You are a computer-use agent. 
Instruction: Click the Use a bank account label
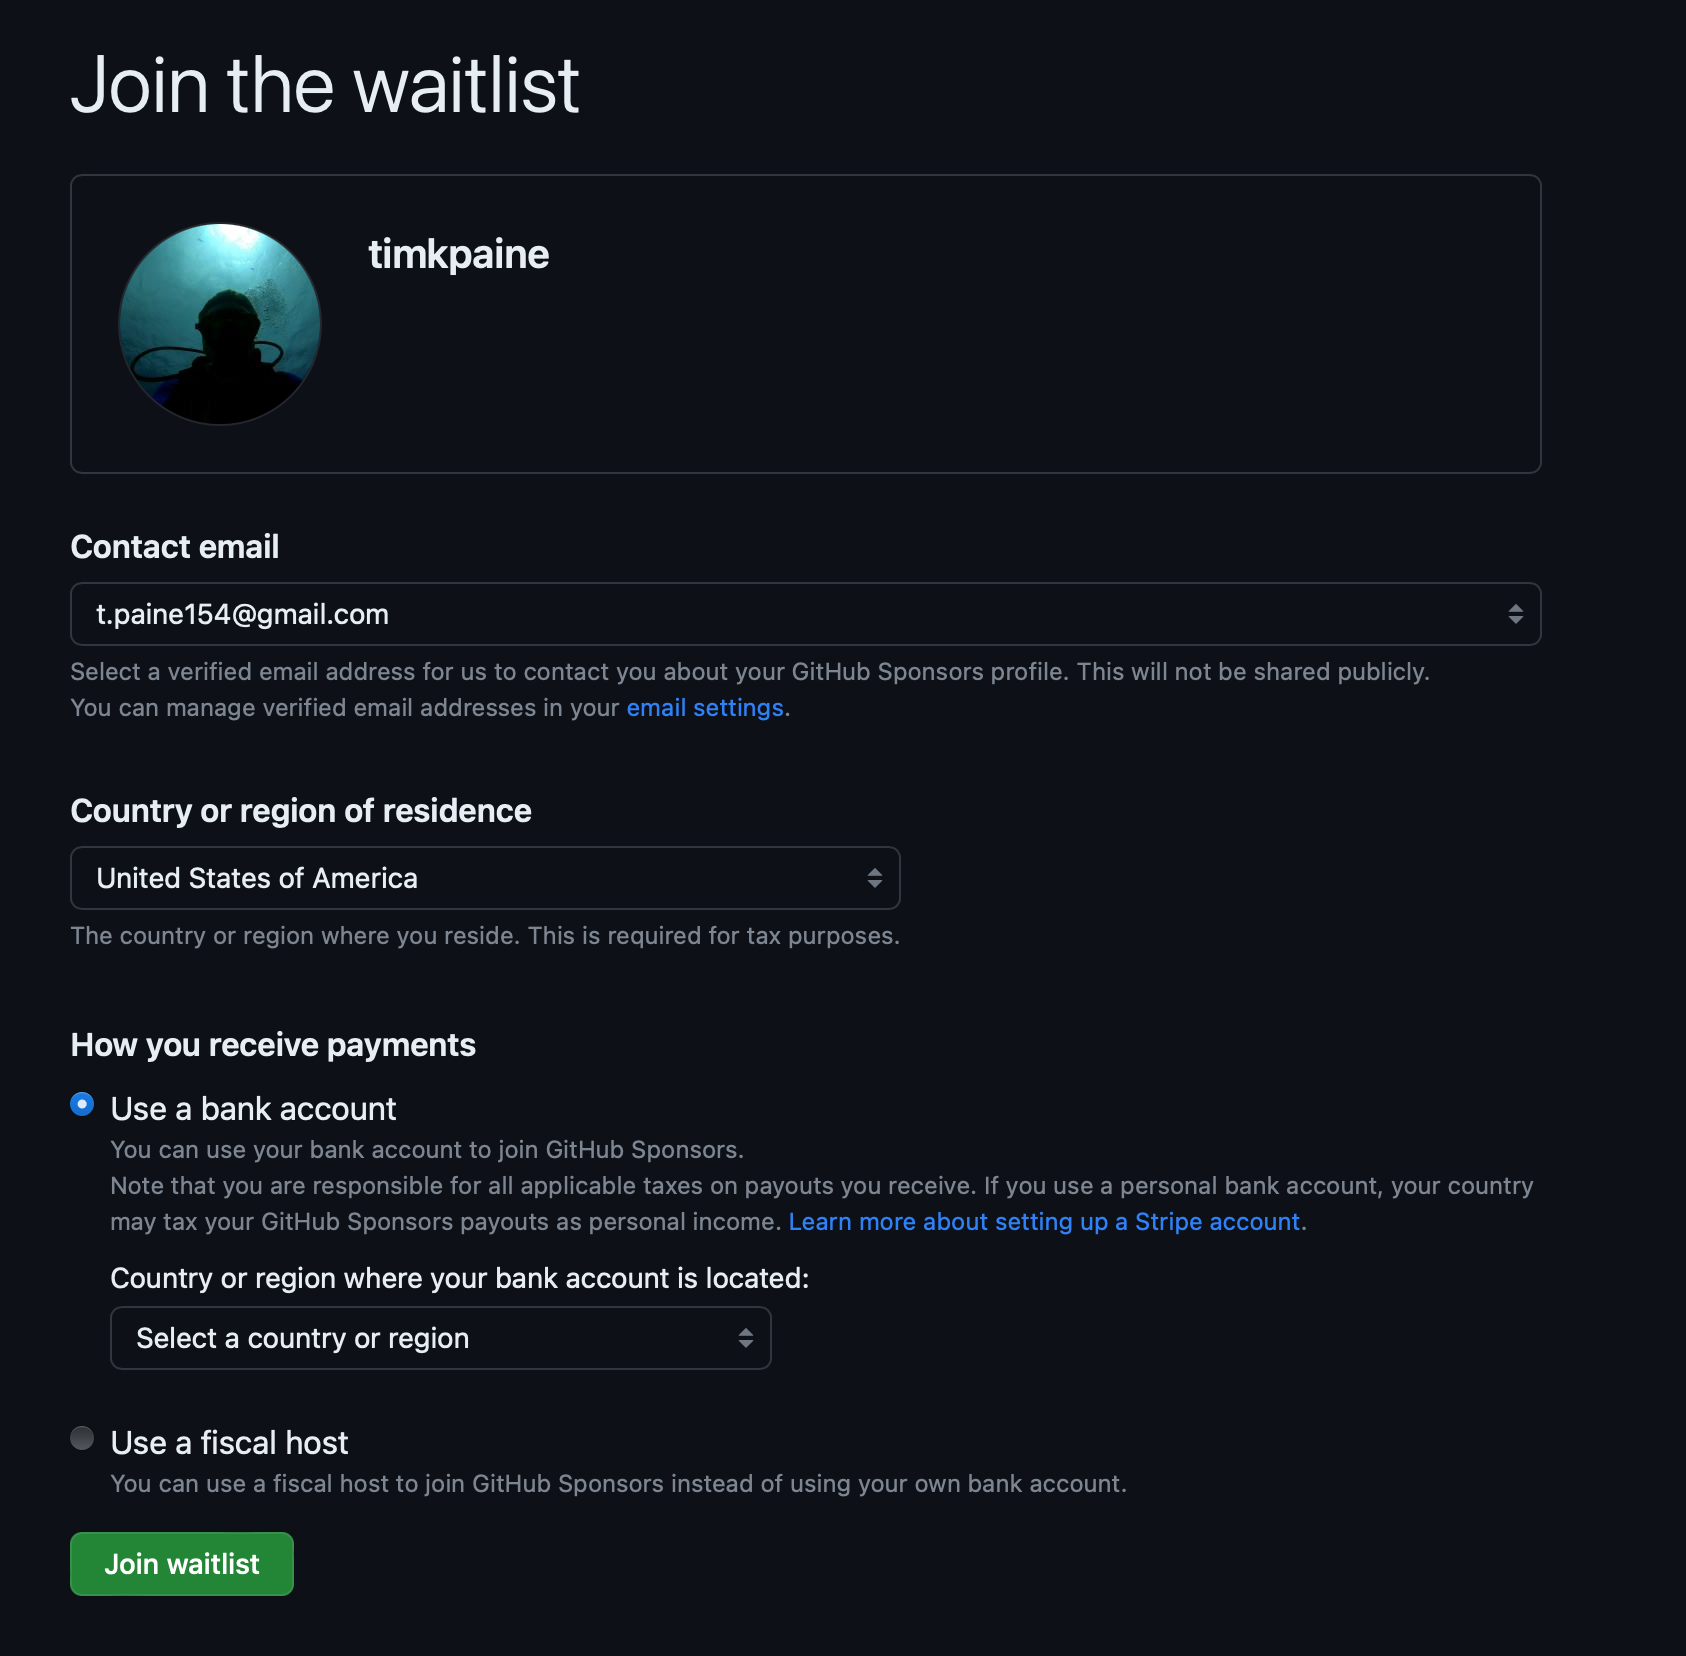pos(253,1109)
